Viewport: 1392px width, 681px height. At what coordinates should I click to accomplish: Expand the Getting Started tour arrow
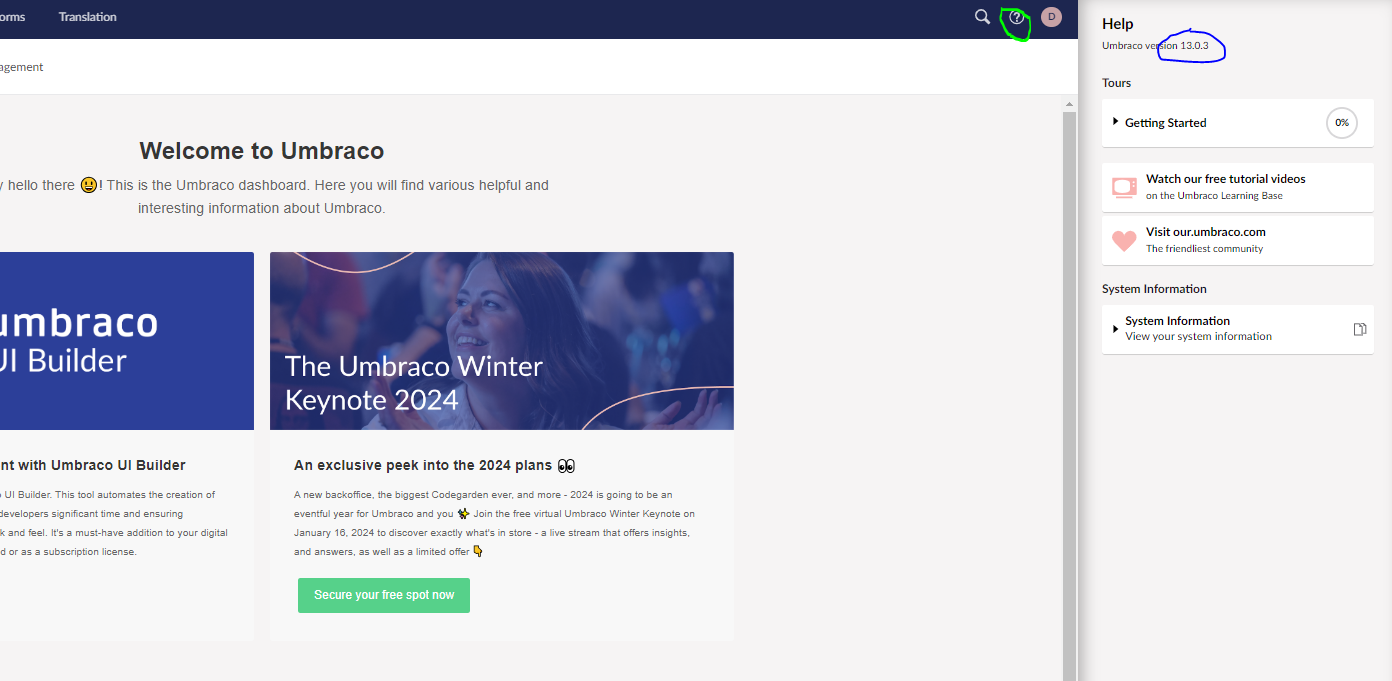coord(1116,122)
